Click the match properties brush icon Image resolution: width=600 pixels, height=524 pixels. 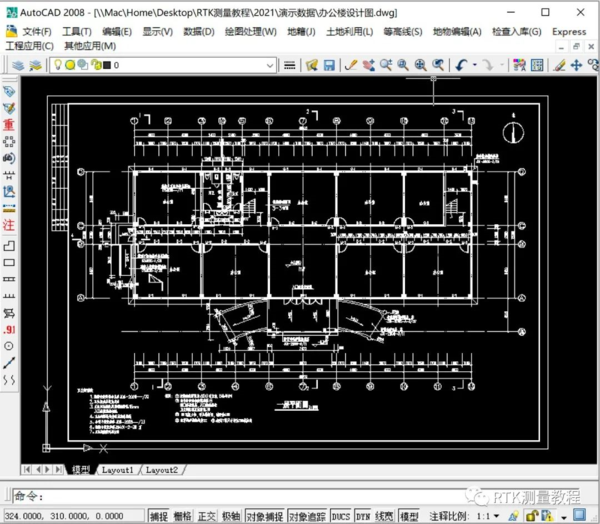click(x=559, y=65)
